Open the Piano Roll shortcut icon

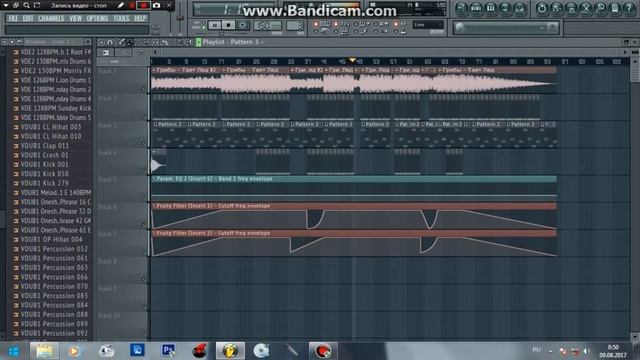point(491,8)
